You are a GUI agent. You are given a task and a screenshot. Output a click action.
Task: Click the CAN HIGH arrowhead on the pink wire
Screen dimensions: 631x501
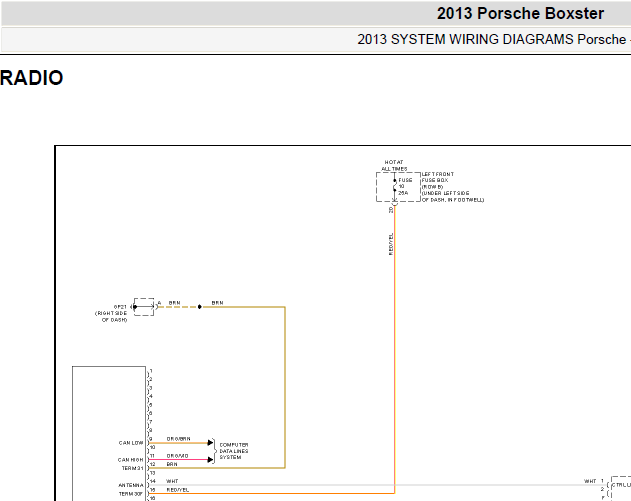[x=210, y=460]
